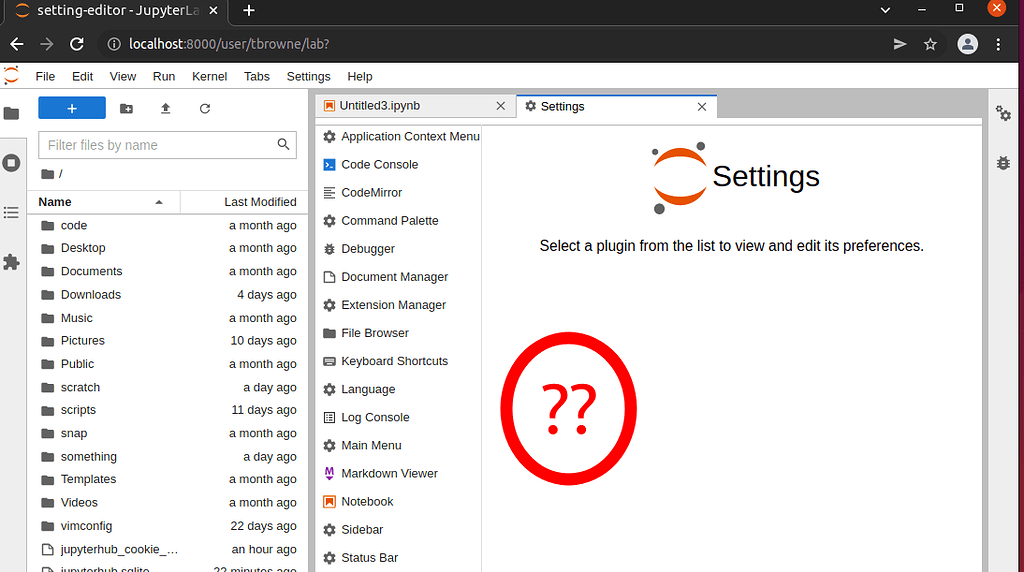
Task: Select the CodeMirror plugin entry
Action: coord(371,192)
